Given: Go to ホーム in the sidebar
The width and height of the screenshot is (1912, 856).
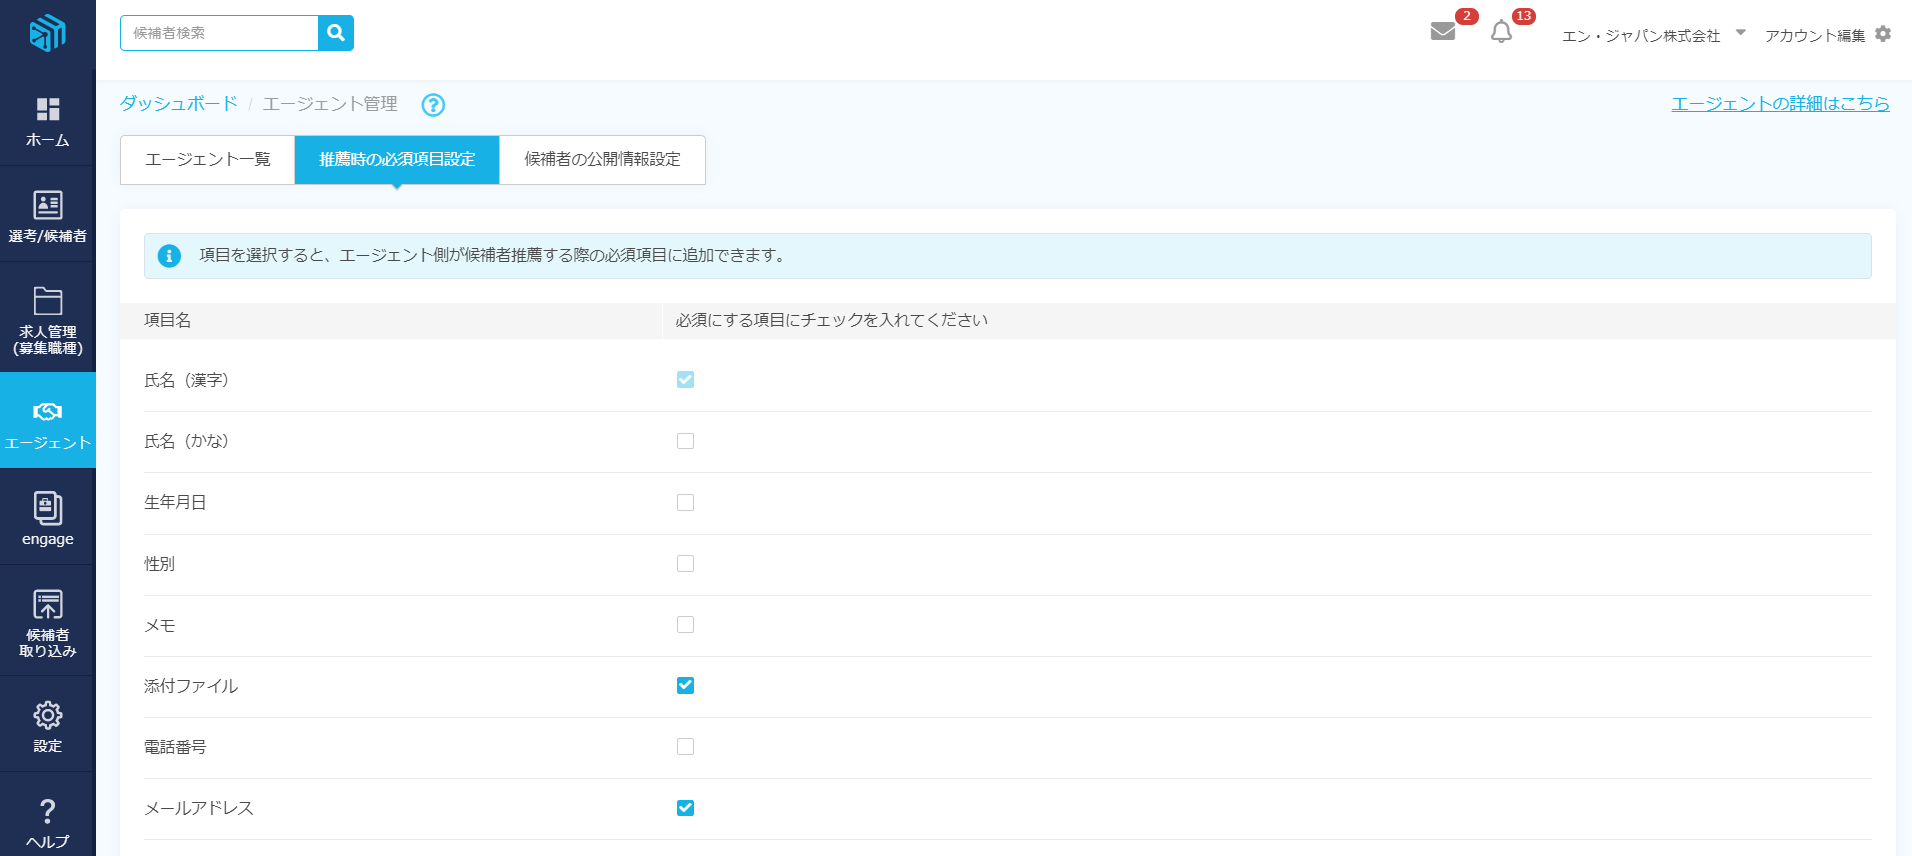Looking at the screenshot, I should (47, 121).
